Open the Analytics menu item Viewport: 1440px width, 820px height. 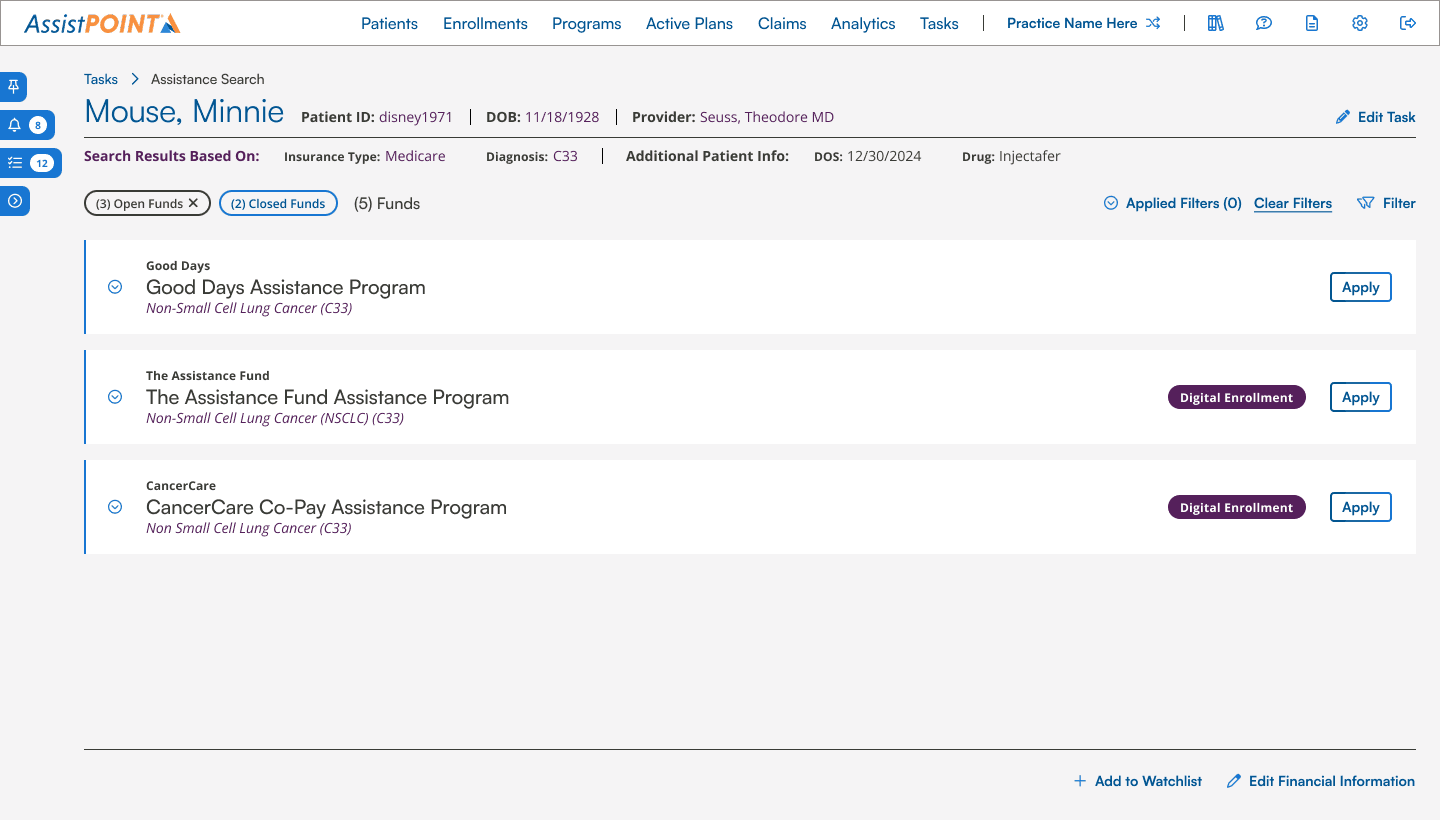863,23
